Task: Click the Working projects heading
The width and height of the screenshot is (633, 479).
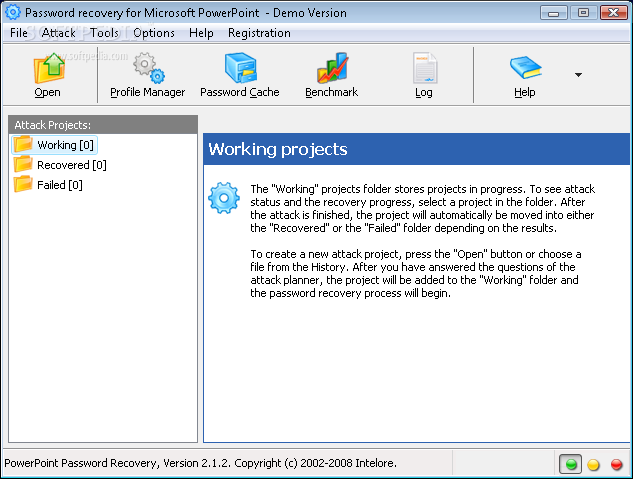Action: [x=278, y=149]
